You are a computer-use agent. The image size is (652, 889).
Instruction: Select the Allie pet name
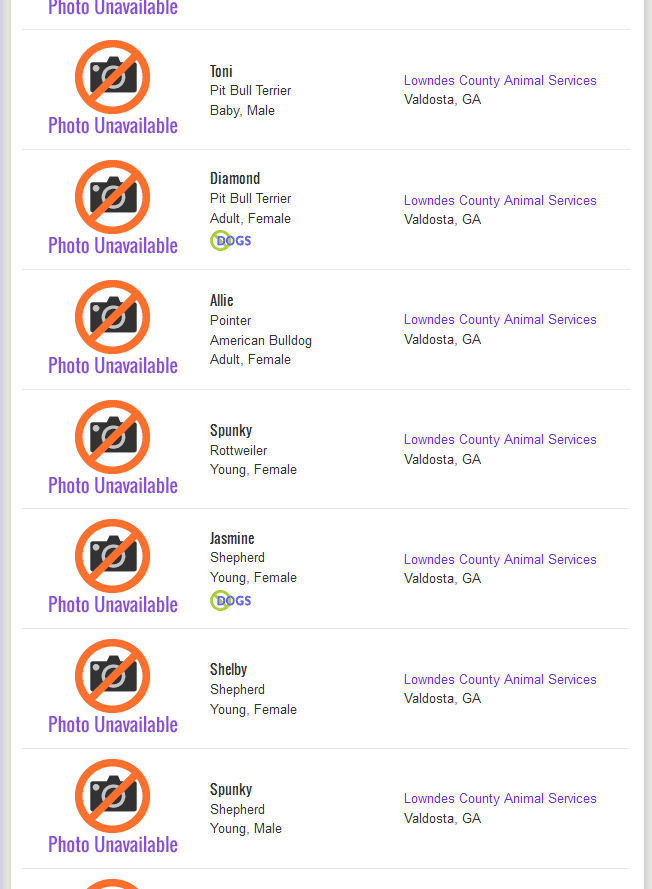pyautogui.click(x=221, y=300)
